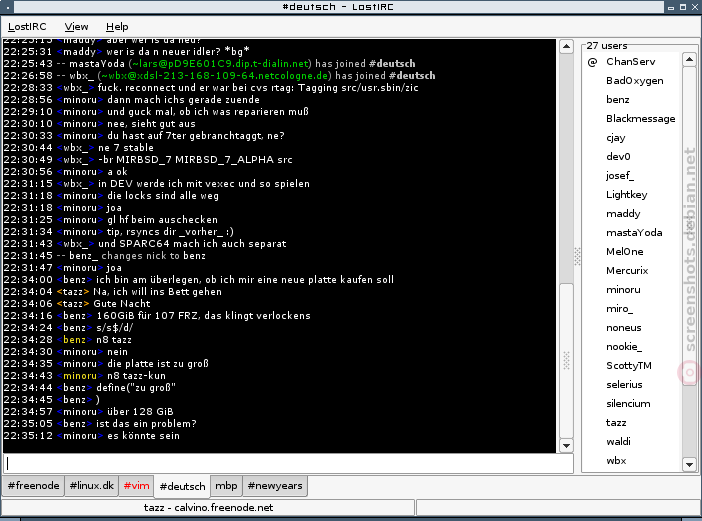The width and height of the screenshot is (702, 521).
Task: Select user BadOxygen
Action: click(x=634, y=81)
